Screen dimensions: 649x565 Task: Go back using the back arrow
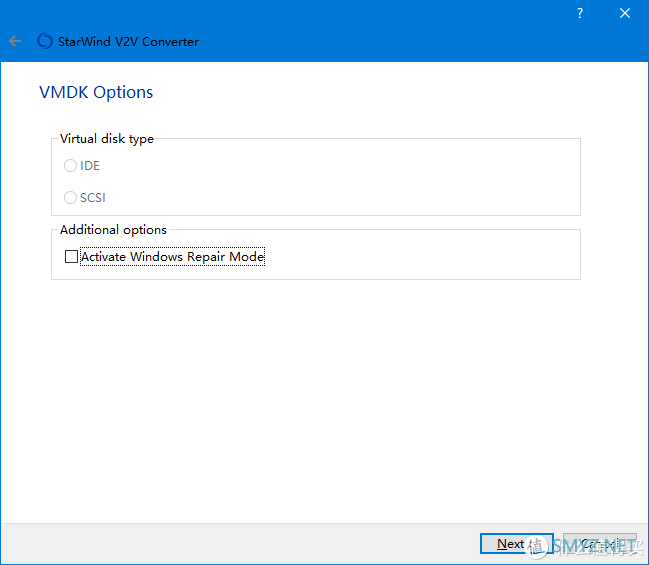click(x=15, y=42)
